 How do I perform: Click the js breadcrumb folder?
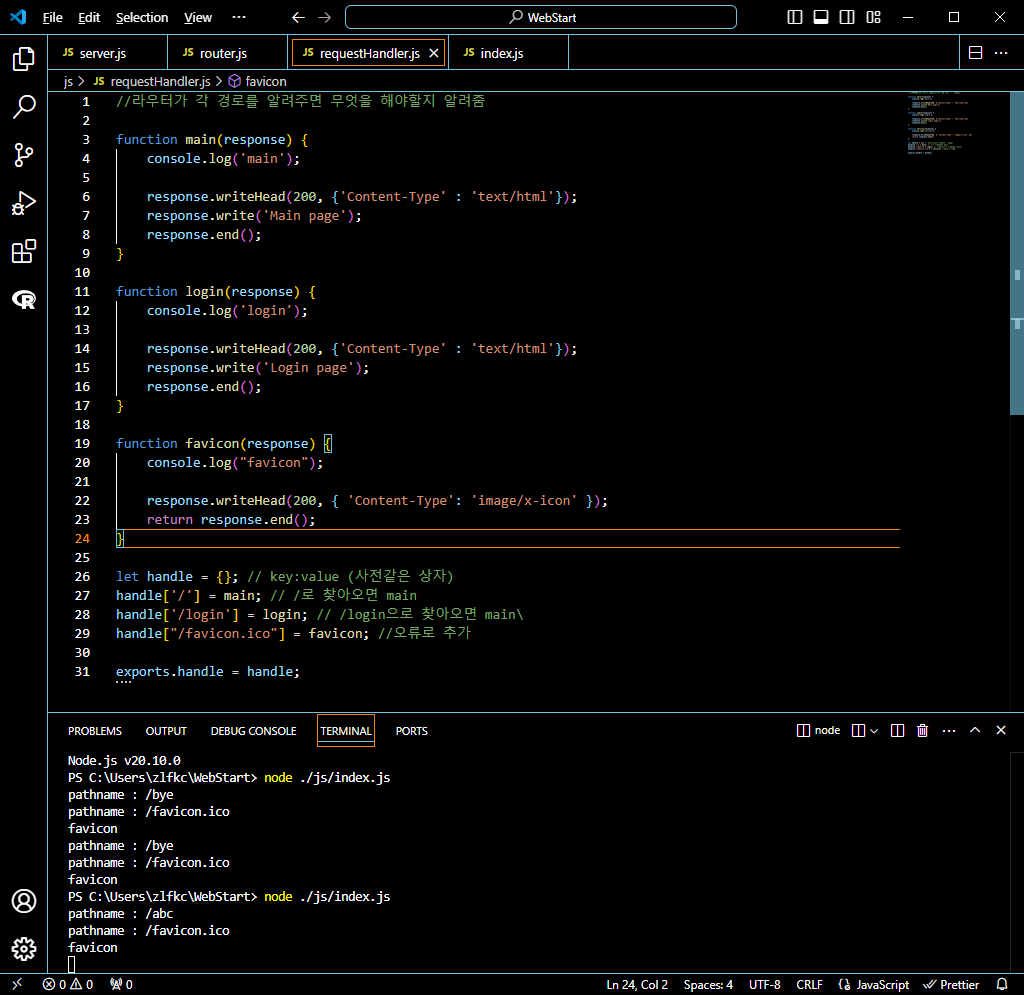(x=68, y=82)
